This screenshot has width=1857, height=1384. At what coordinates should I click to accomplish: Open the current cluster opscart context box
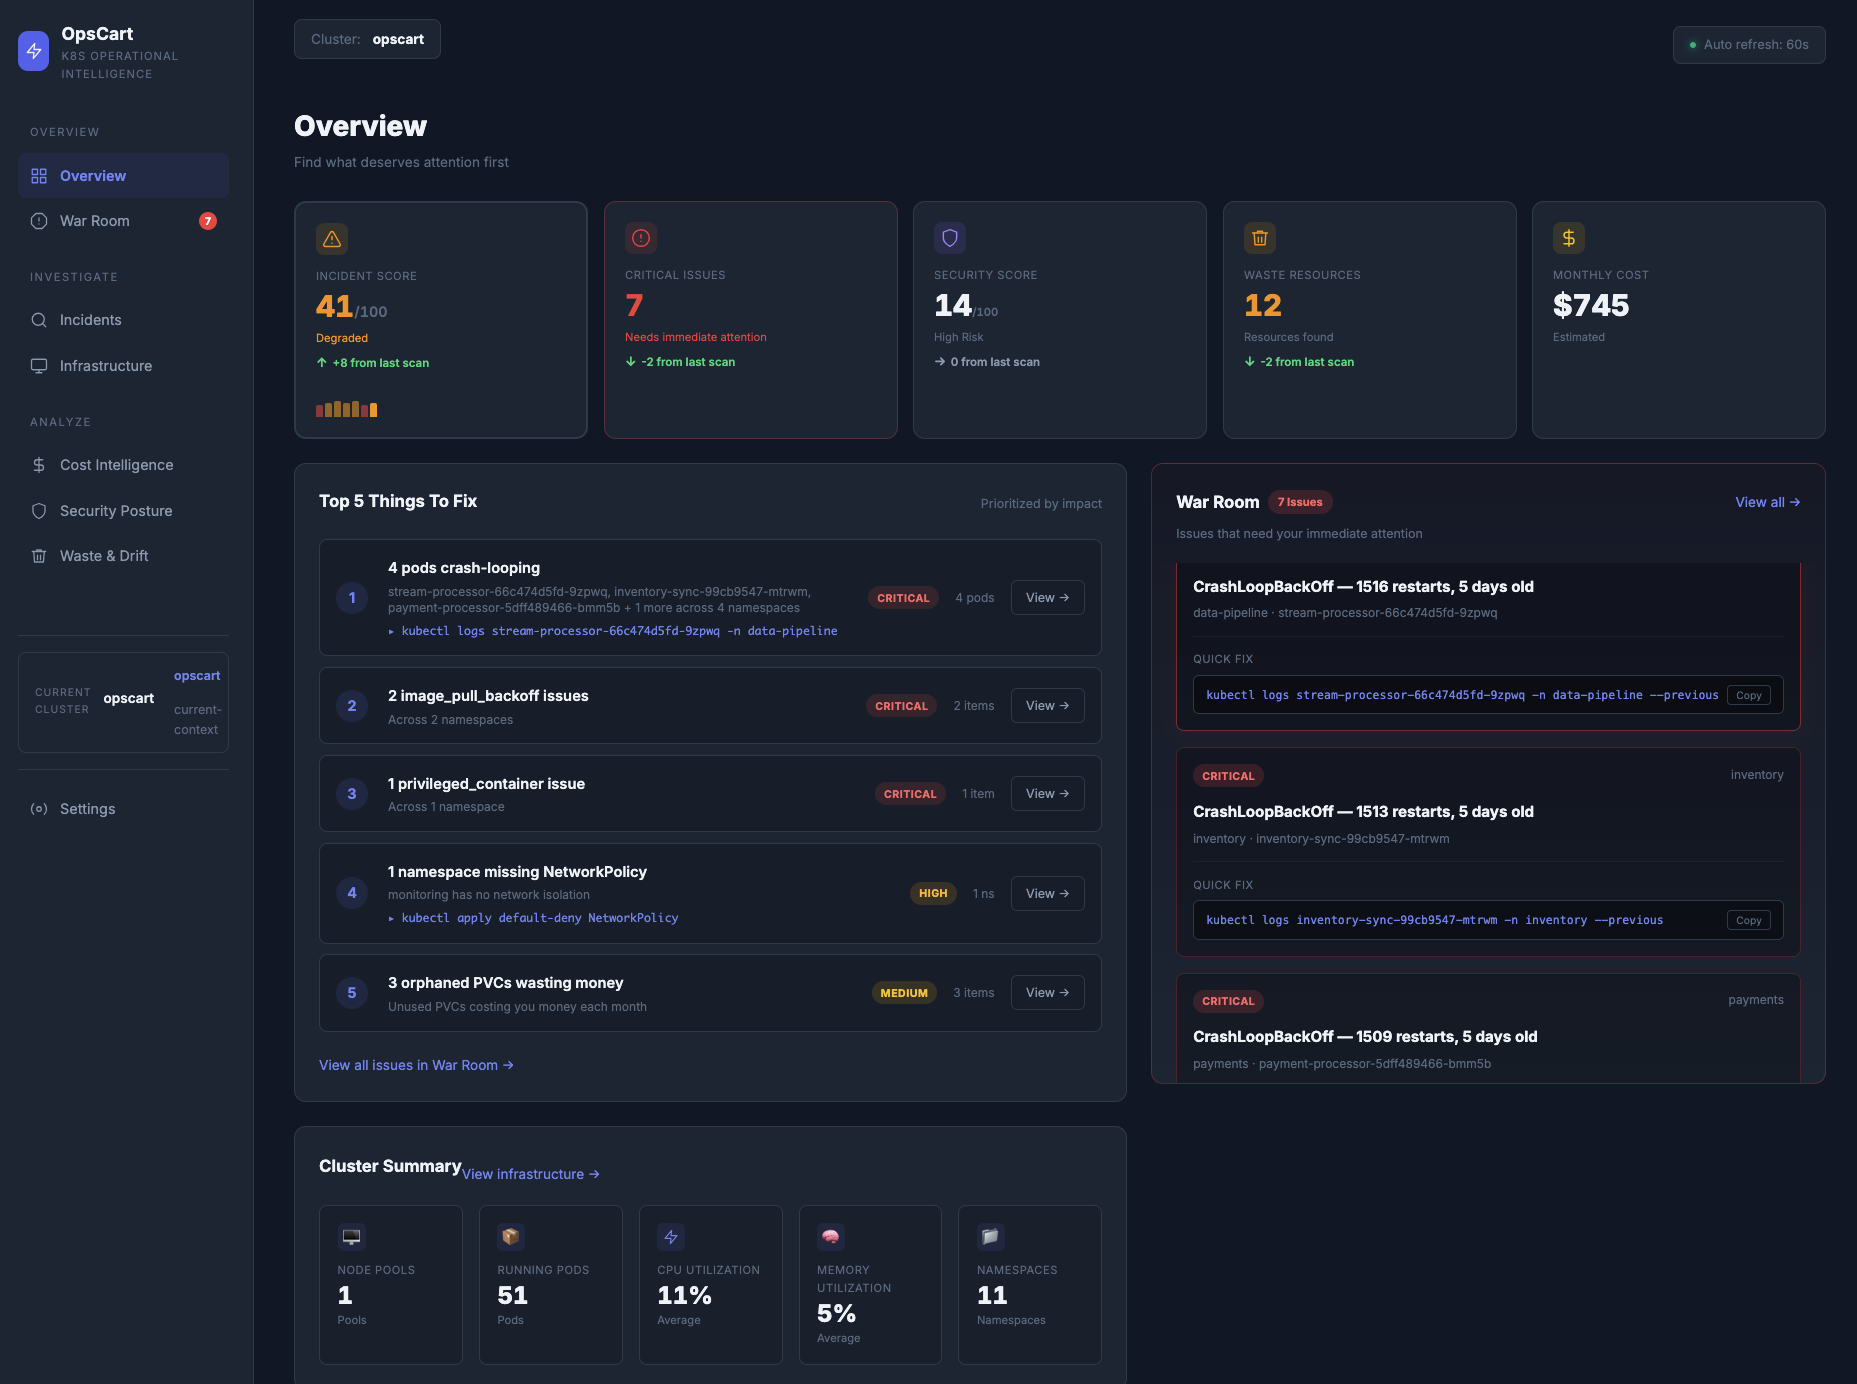123,703
